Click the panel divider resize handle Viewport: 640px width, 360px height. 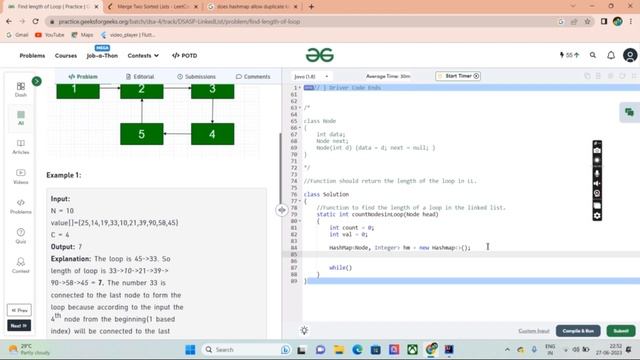(282, 210)
